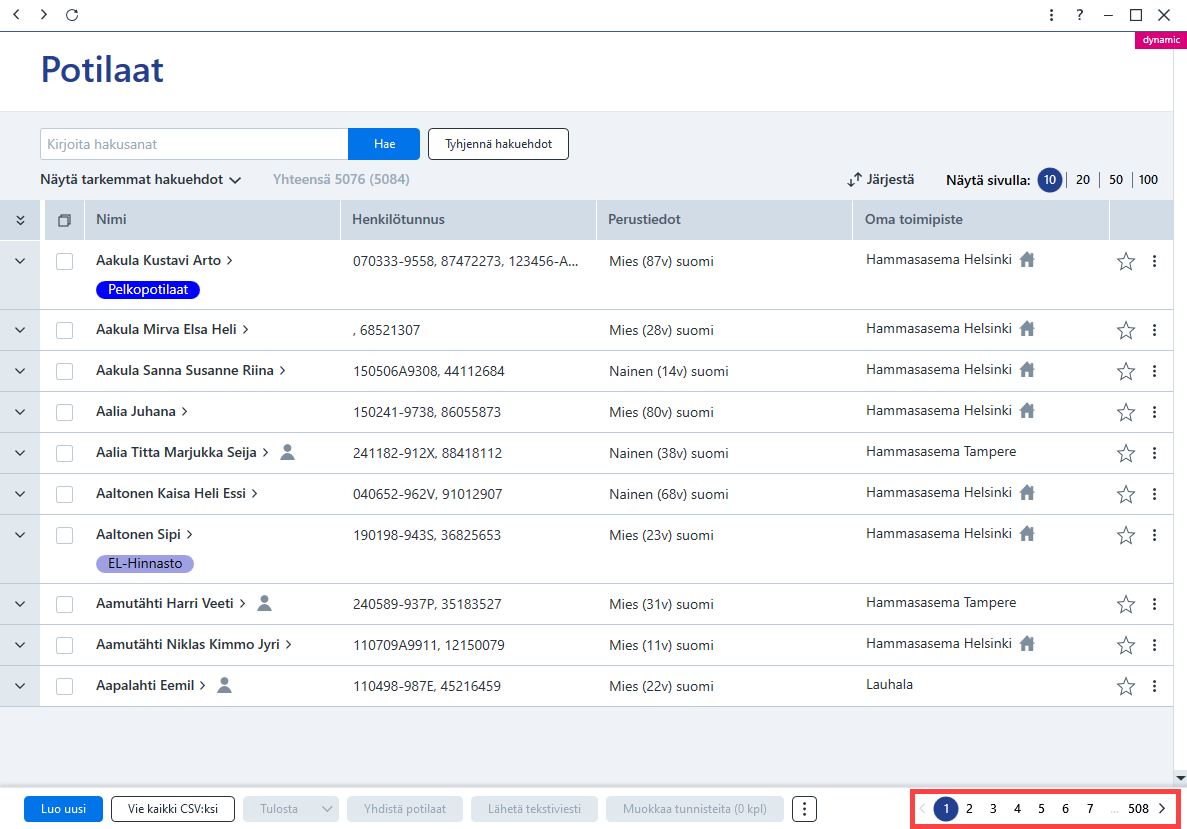This screenshot has width=1187, height=829.
Task: Expand the Aalia Titta Marjukka Seija row
Action: [20, 453]
